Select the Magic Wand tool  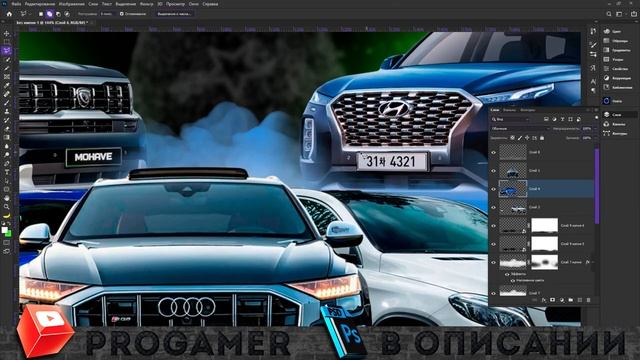7,59
